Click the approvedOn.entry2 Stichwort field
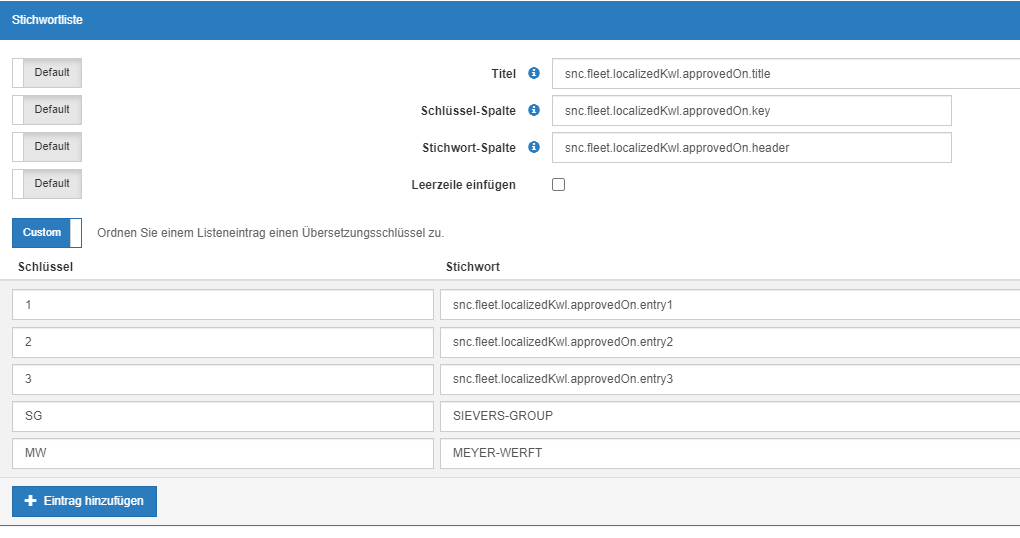1020x538 pixels. point(729,342)
